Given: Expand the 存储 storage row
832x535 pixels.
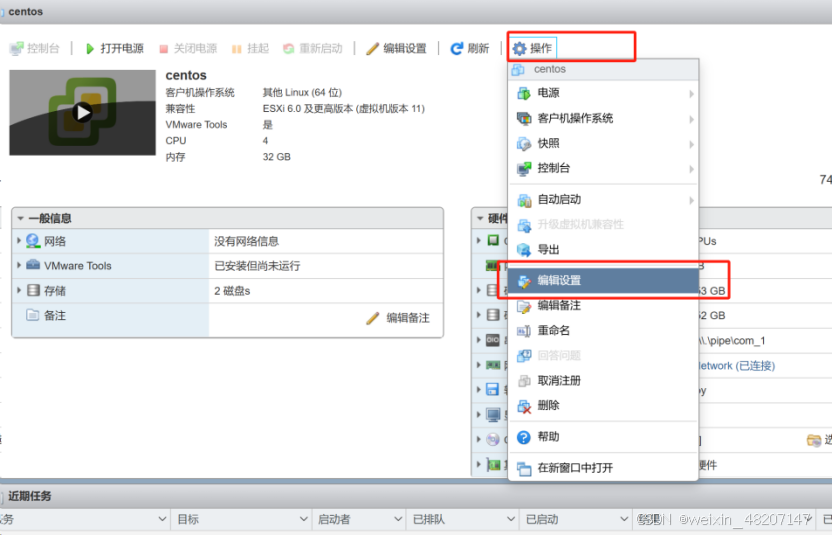Looking at the screenshot, I should pyautogui.click(x=19, y=290).
